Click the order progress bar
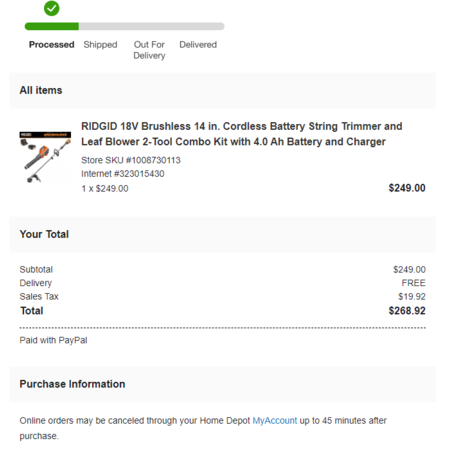The height and width of the screenshot is (450, 450). [124, 26]
